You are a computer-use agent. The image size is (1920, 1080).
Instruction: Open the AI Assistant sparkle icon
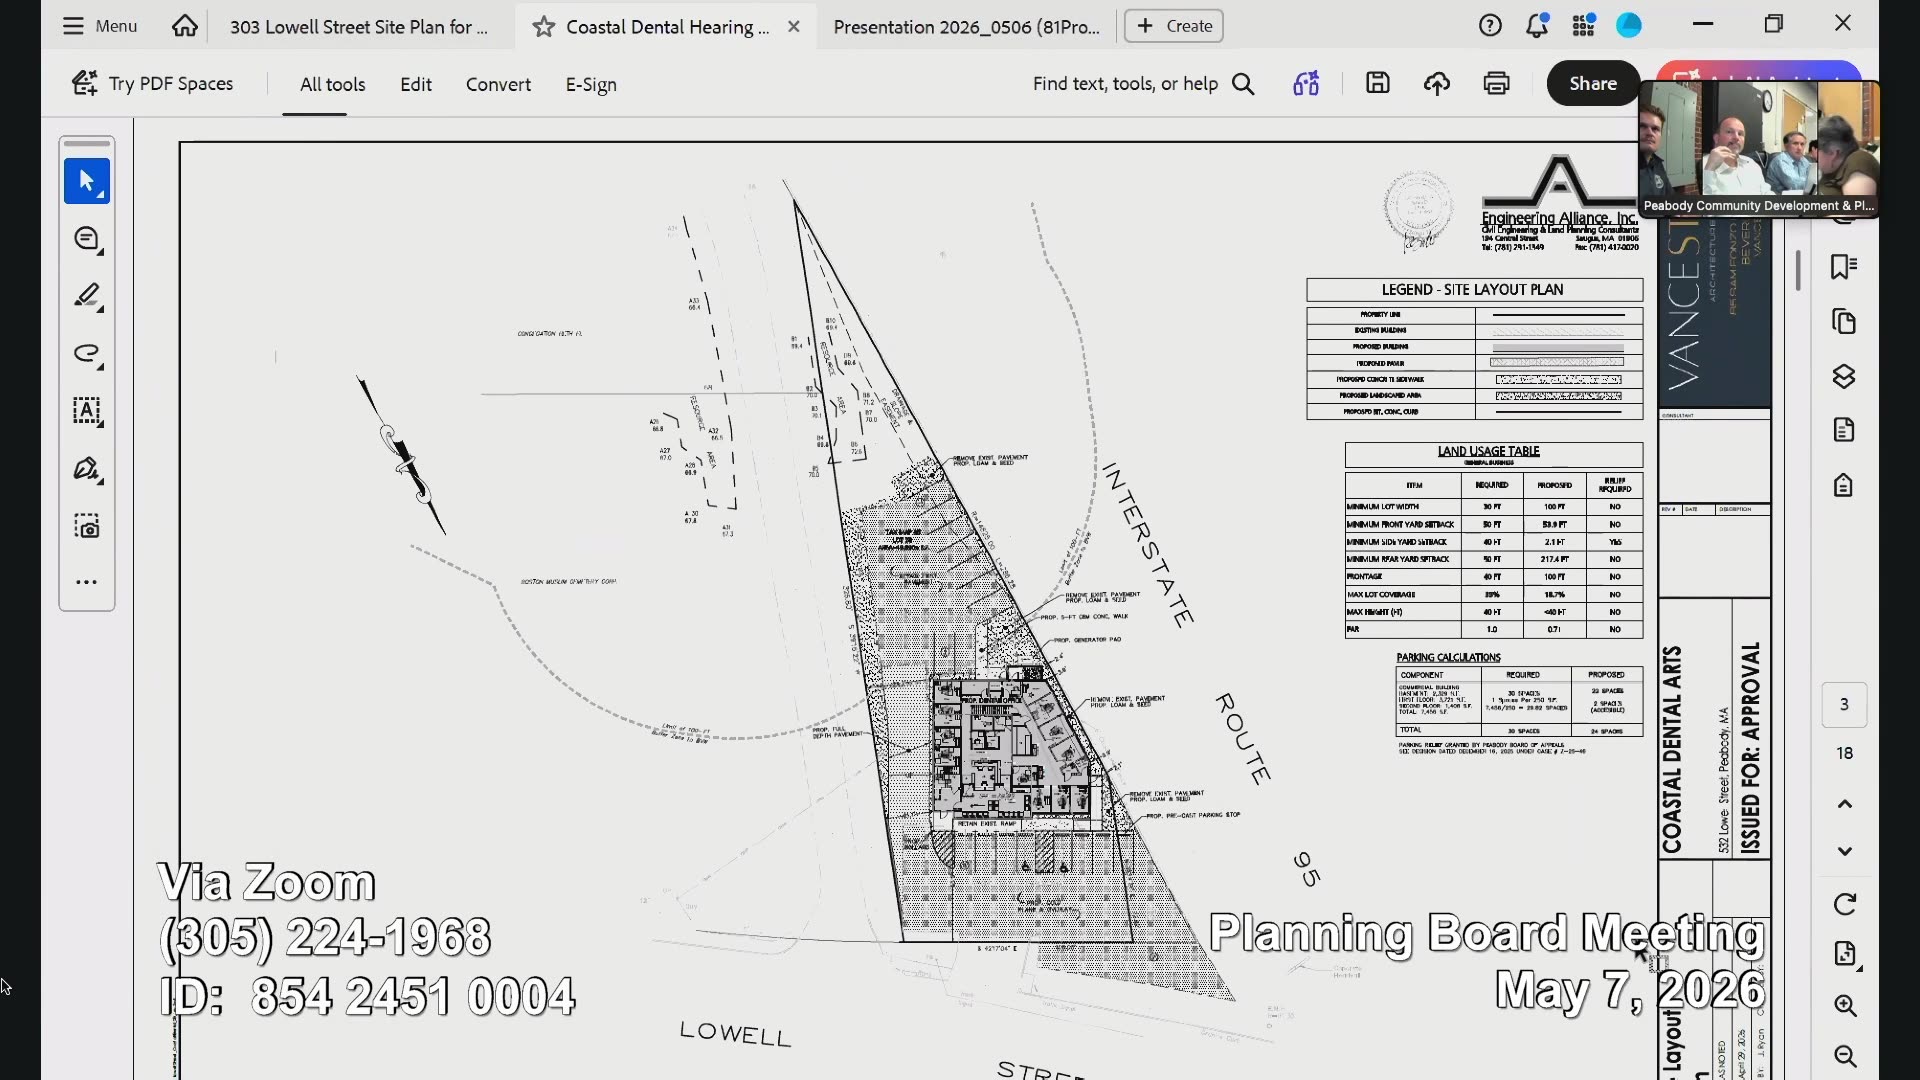(x=1306, y=84)
